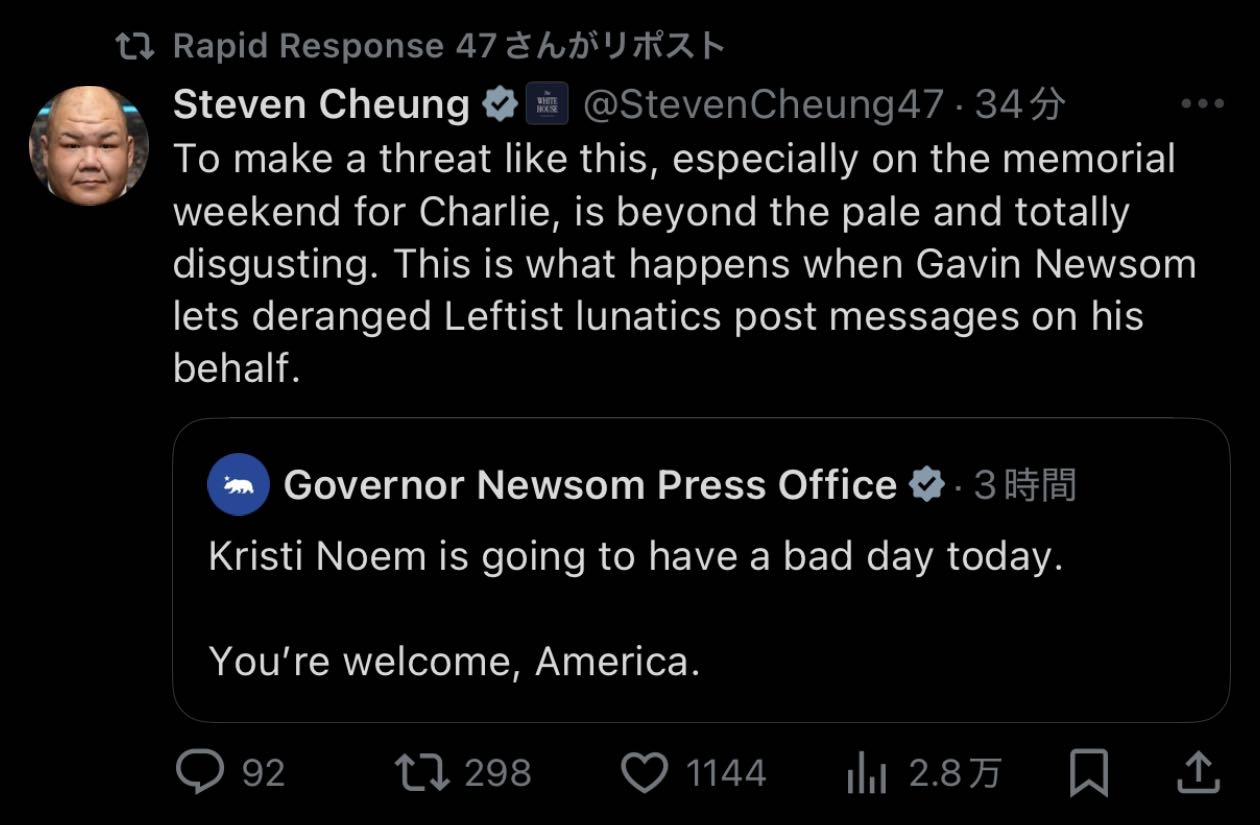
Task: Bookmark this post
Action: tap(1088, 773)
